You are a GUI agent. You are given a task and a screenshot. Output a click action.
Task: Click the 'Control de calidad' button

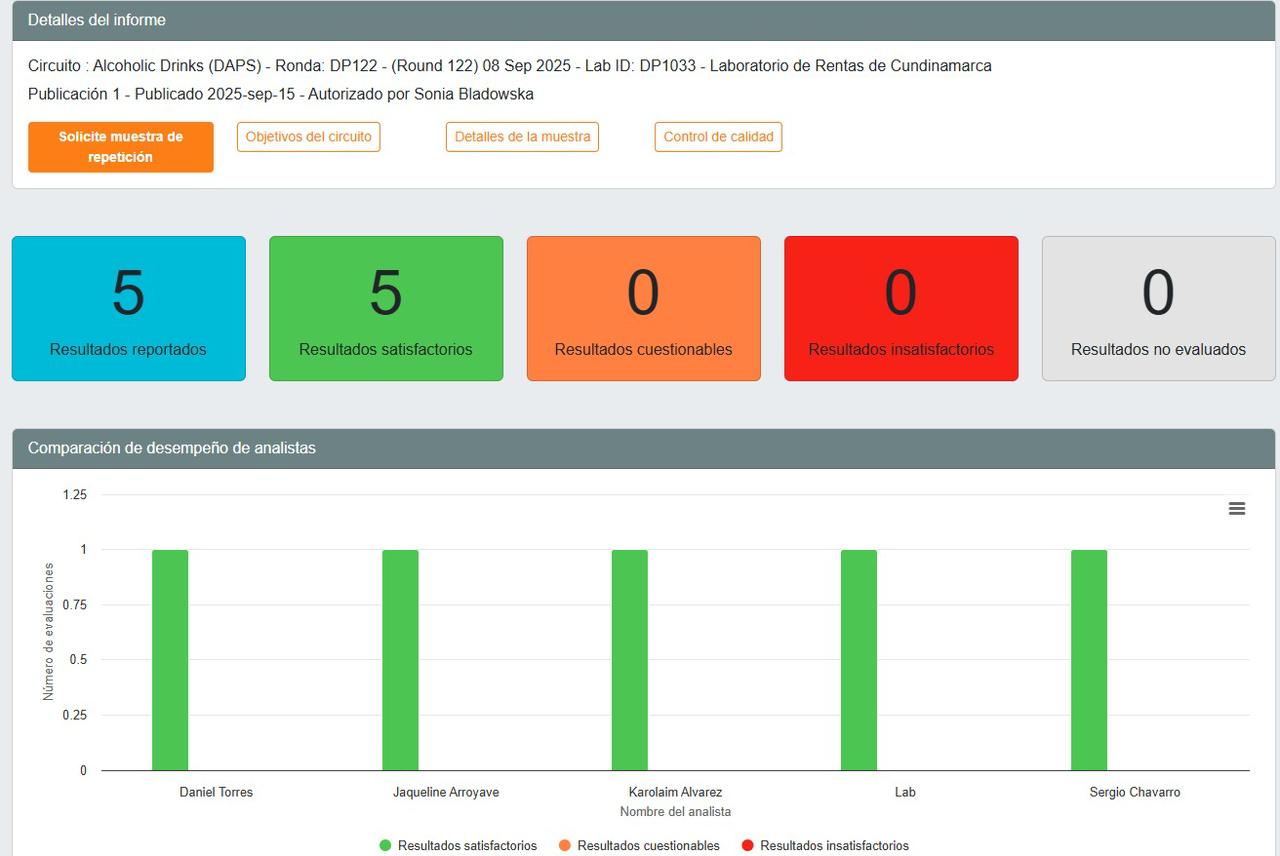[718, 137]
